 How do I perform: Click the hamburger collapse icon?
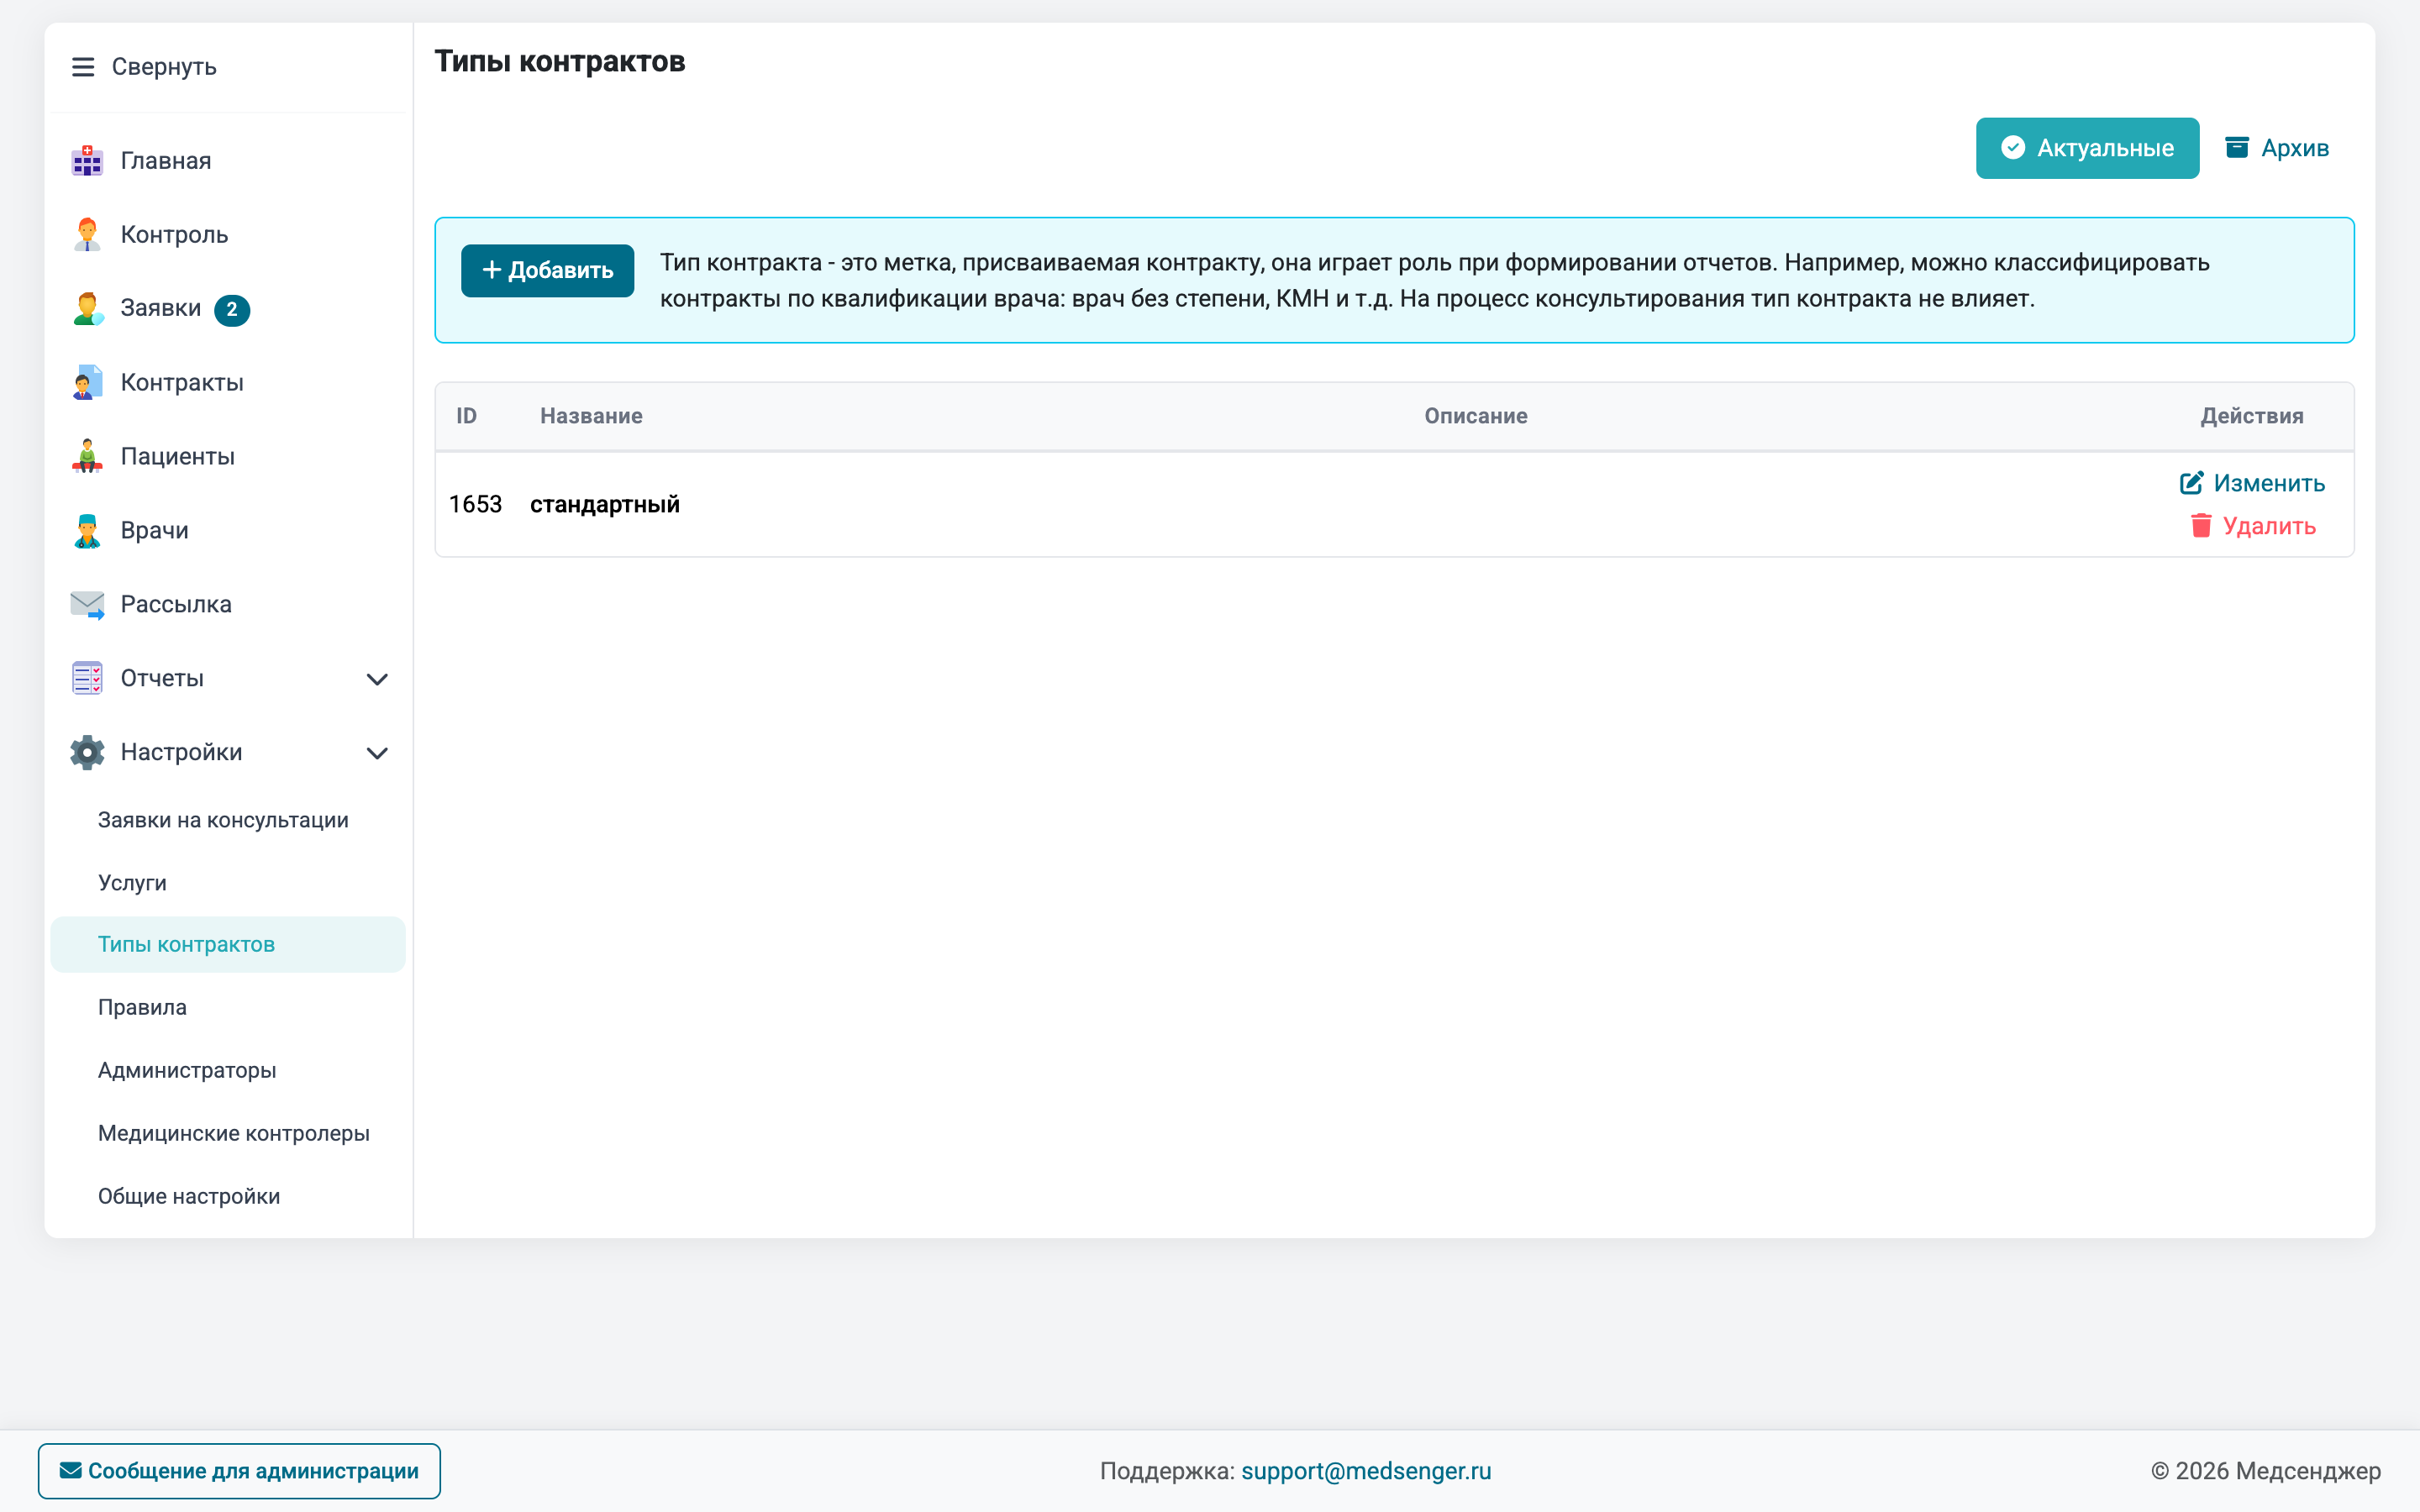83,67
